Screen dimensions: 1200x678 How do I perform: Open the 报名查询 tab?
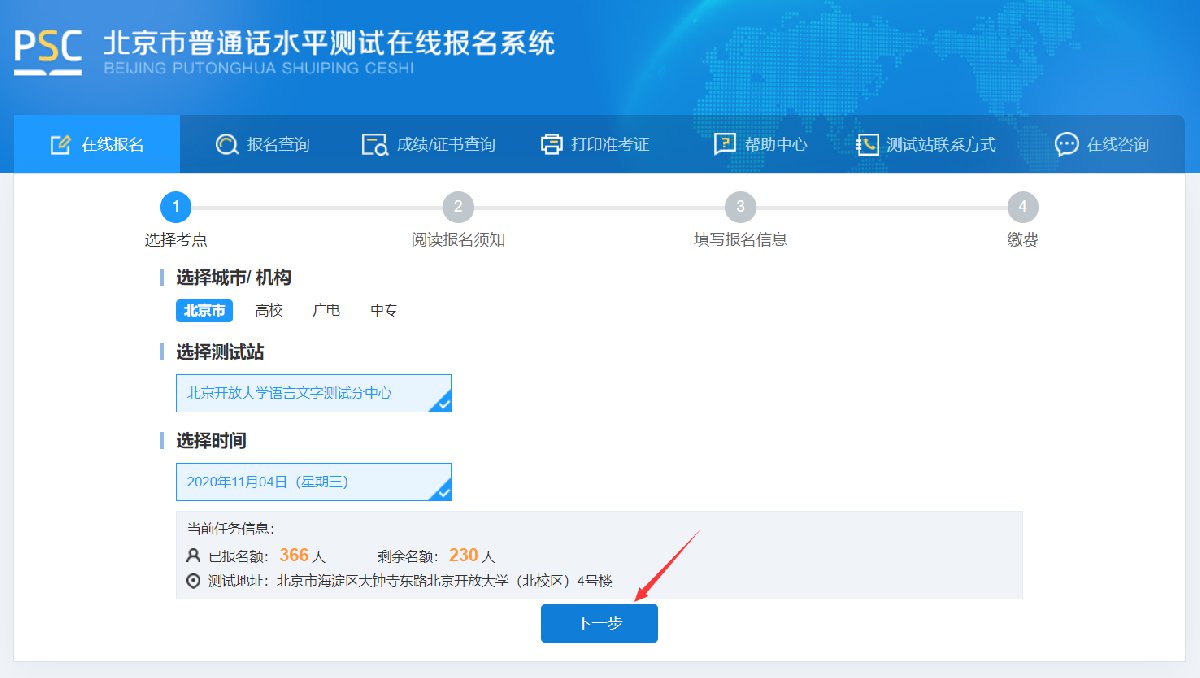click(264, 144)
